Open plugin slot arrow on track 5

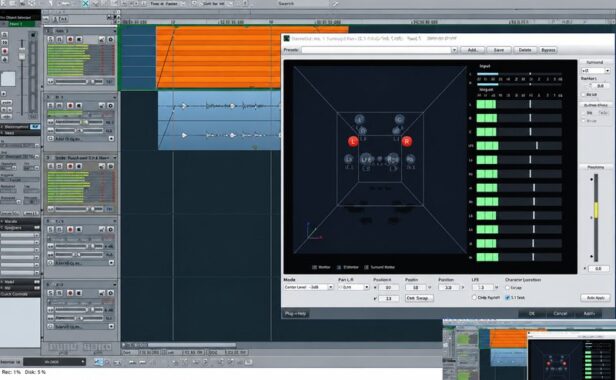[111, 327]
